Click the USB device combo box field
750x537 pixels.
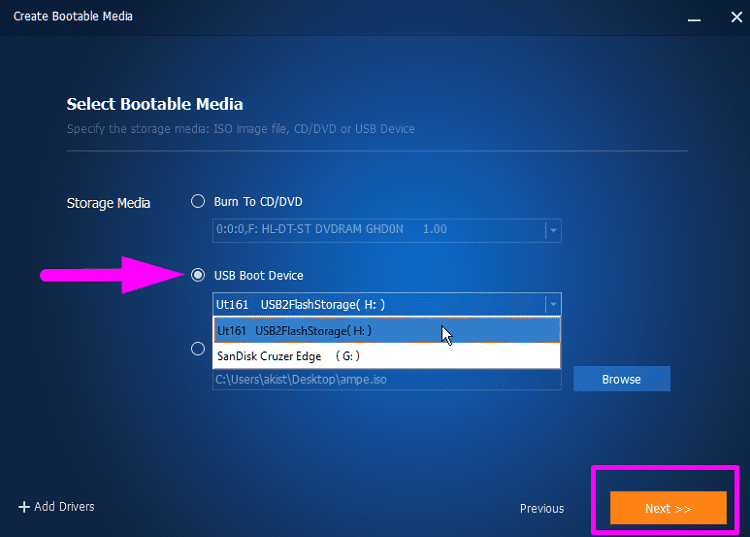pyautogui.click(x=386, y=304)
